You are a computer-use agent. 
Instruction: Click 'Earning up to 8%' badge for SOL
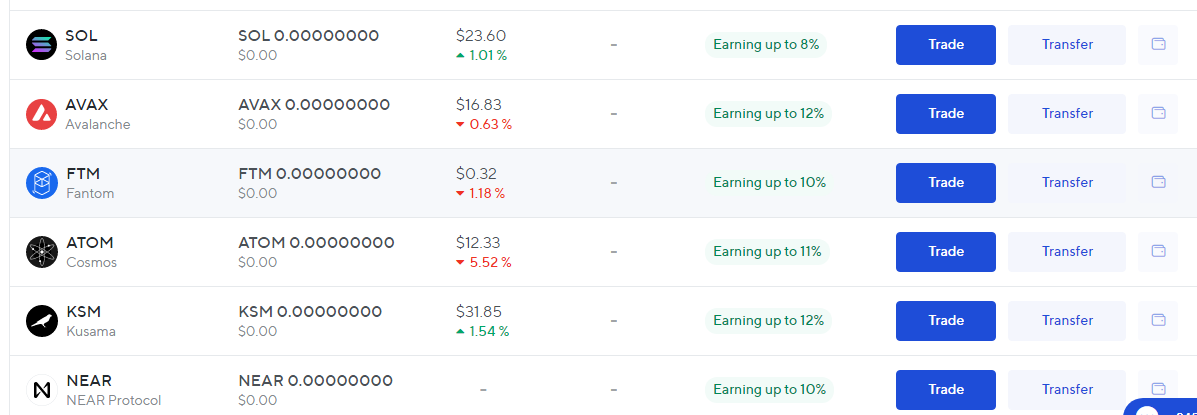[766, 45]
